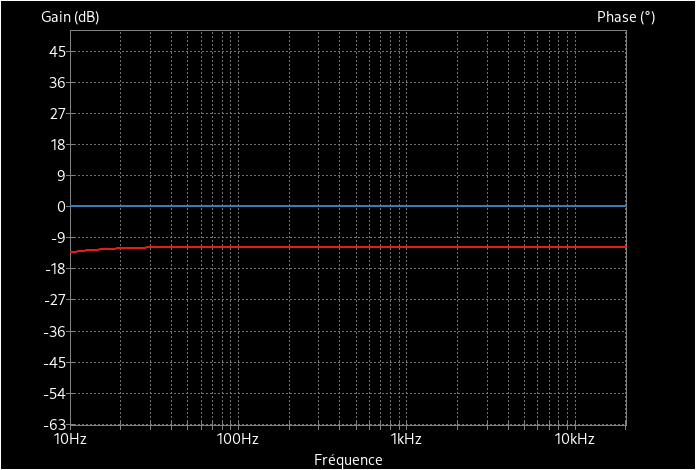Click the "Phase (°)" axis label
This screenshot has width=696, height=470.
[625, 17]
